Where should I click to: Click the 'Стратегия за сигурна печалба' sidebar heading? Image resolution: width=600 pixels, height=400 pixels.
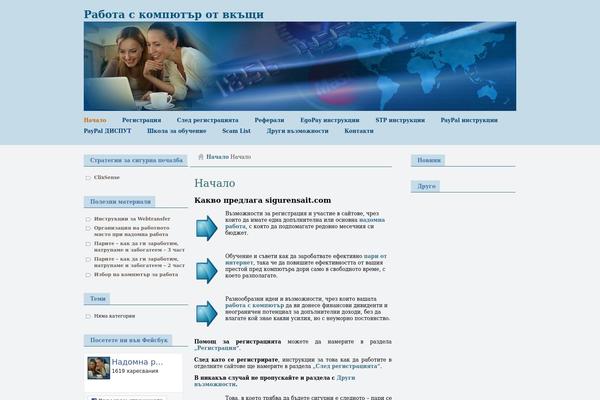136,160
